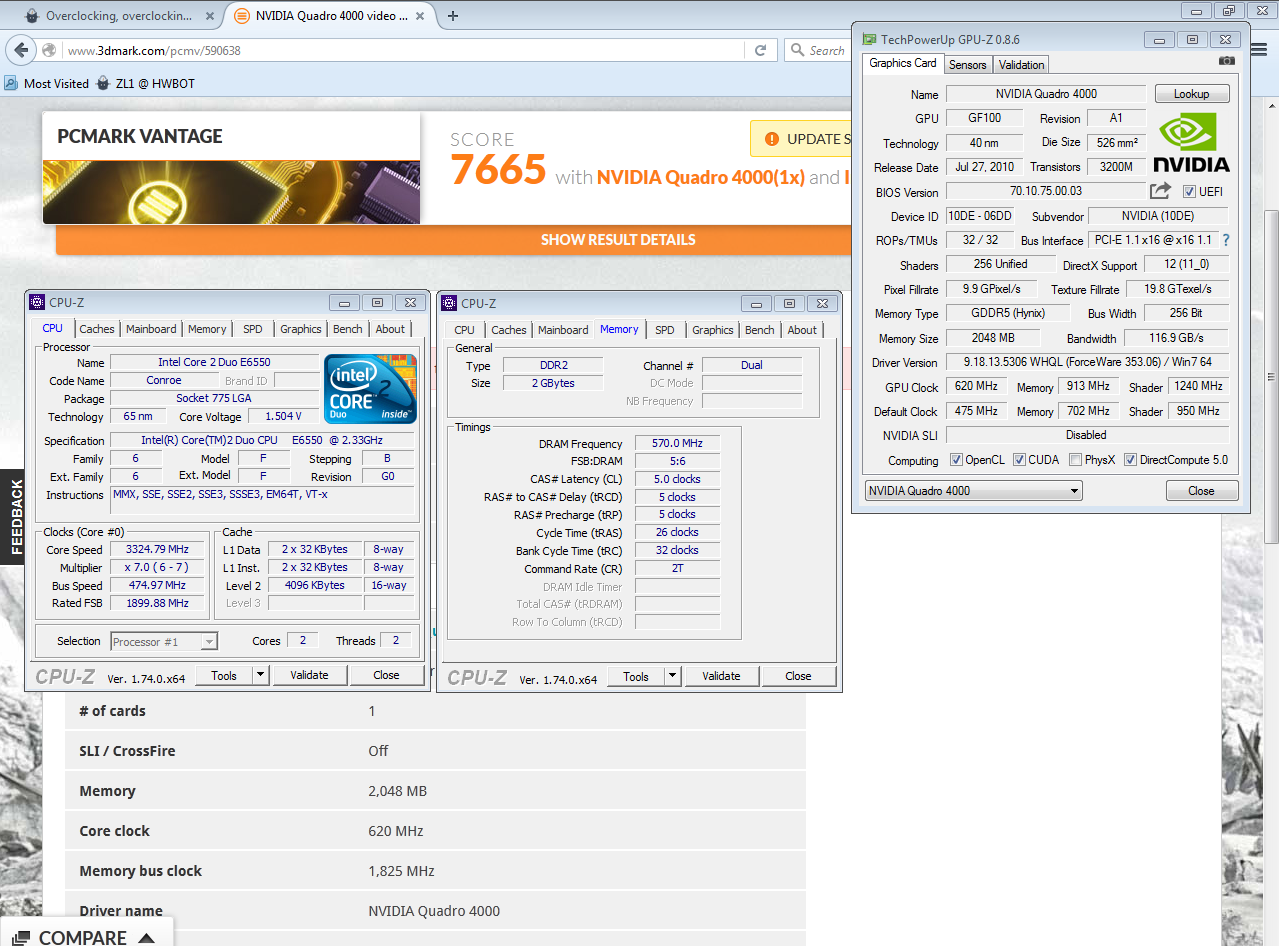Open Tools dropdown arrow in left CPU-Z

pyautogui.click(x=260, y=675)
